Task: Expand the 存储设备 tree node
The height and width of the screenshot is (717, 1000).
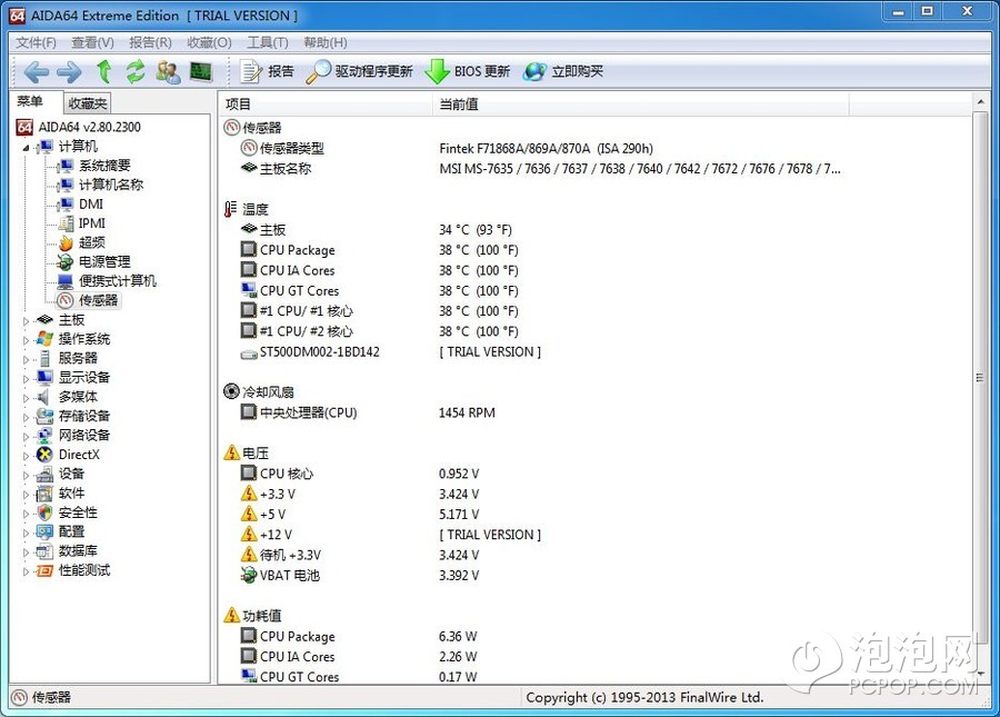Action: pyautogui.click(x=26, y=417)
